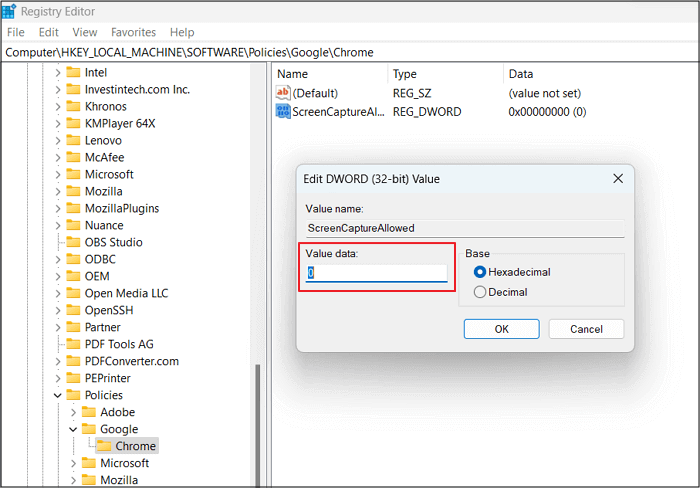Click the OBS Studio folder icon

coord(73,242)
